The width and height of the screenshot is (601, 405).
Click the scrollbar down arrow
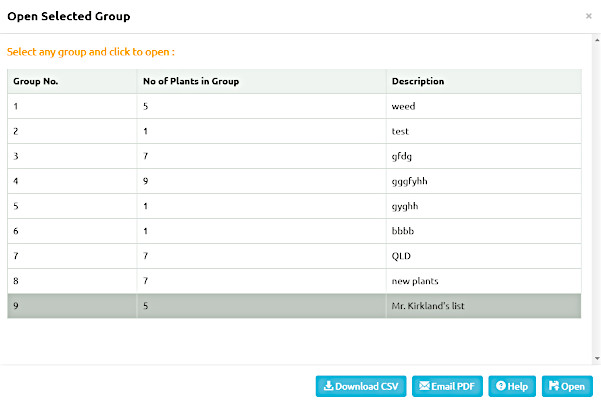pos(597,359)
